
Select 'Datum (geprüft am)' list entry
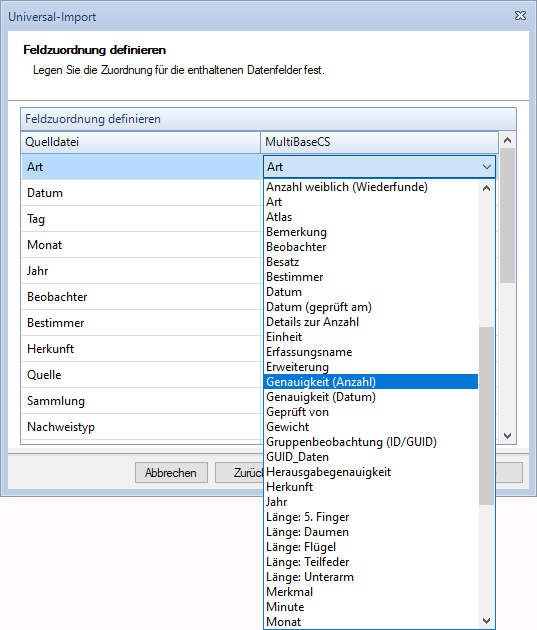371,307
